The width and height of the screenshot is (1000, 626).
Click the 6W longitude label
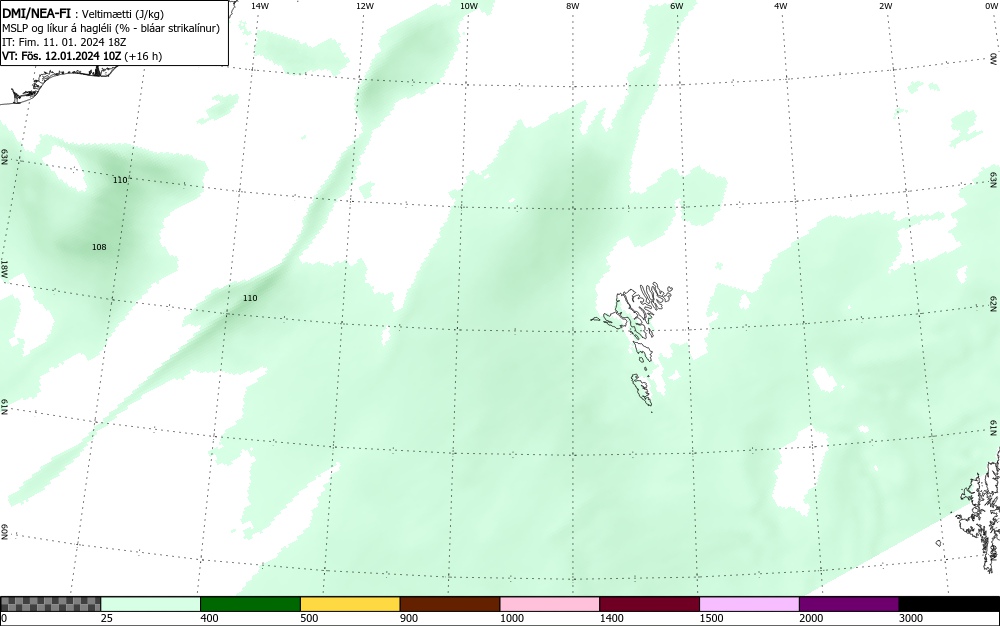coord(677,6)
